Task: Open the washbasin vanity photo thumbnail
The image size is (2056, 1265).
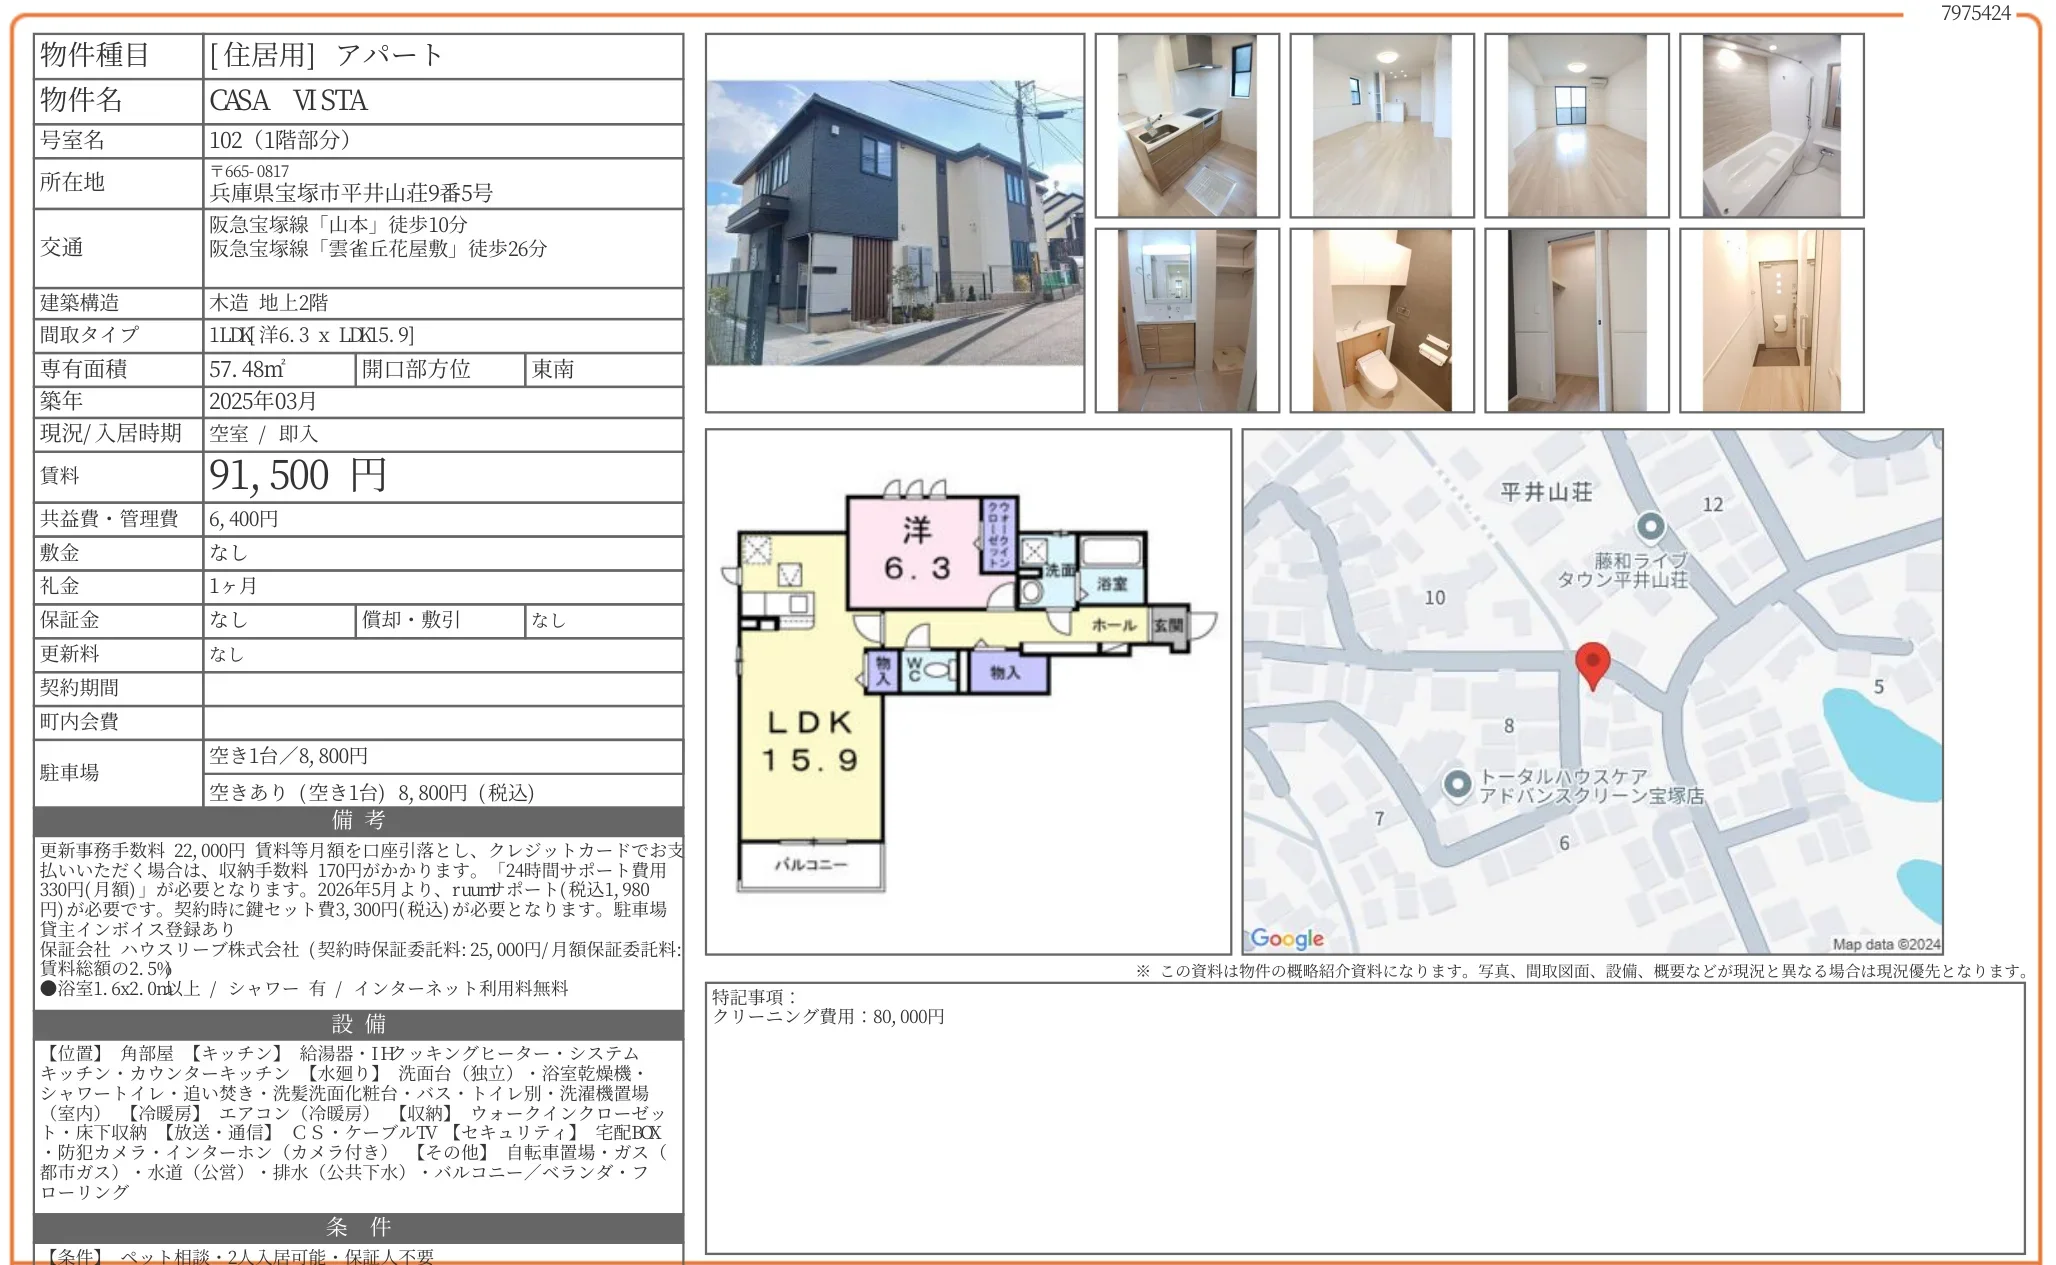Action: click(x=1186, y=321)
